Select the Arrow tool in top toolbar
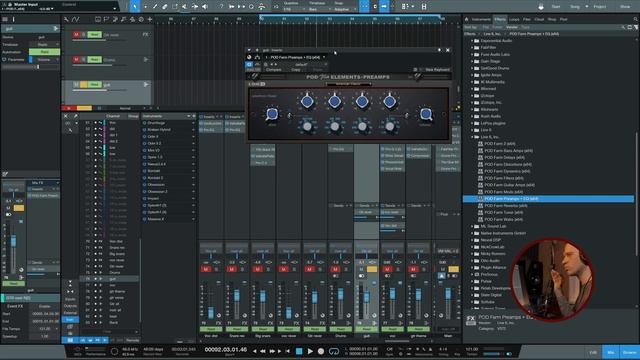This screenshot has width=640, height=360. (135, 6)
